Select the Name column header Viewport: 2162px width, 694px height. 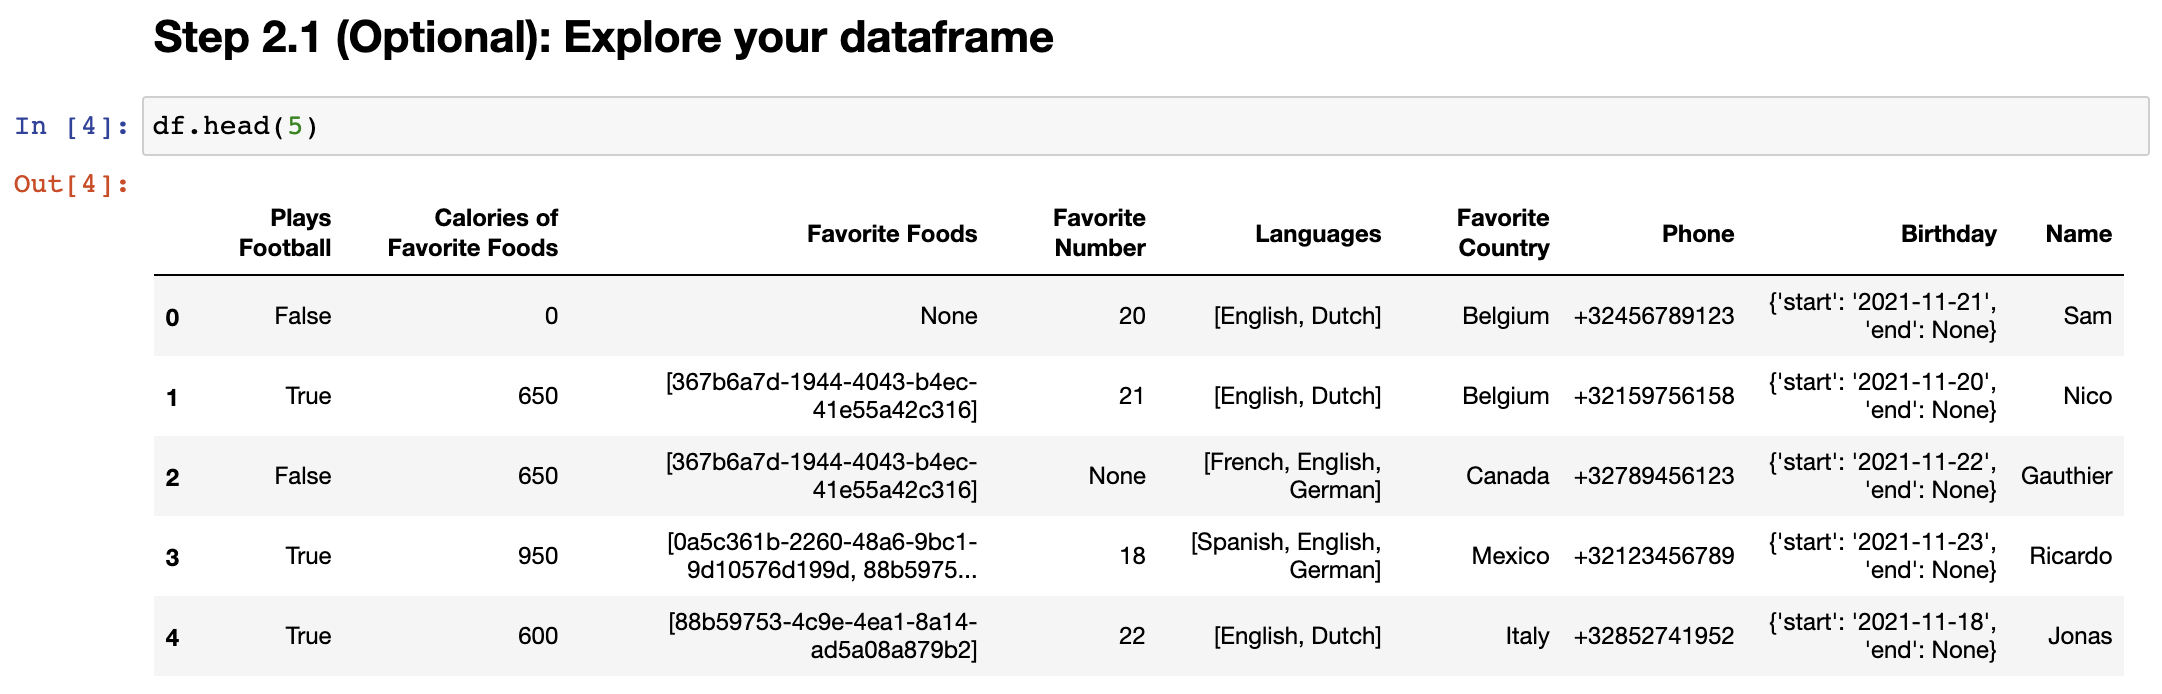tap(2078, 234)
